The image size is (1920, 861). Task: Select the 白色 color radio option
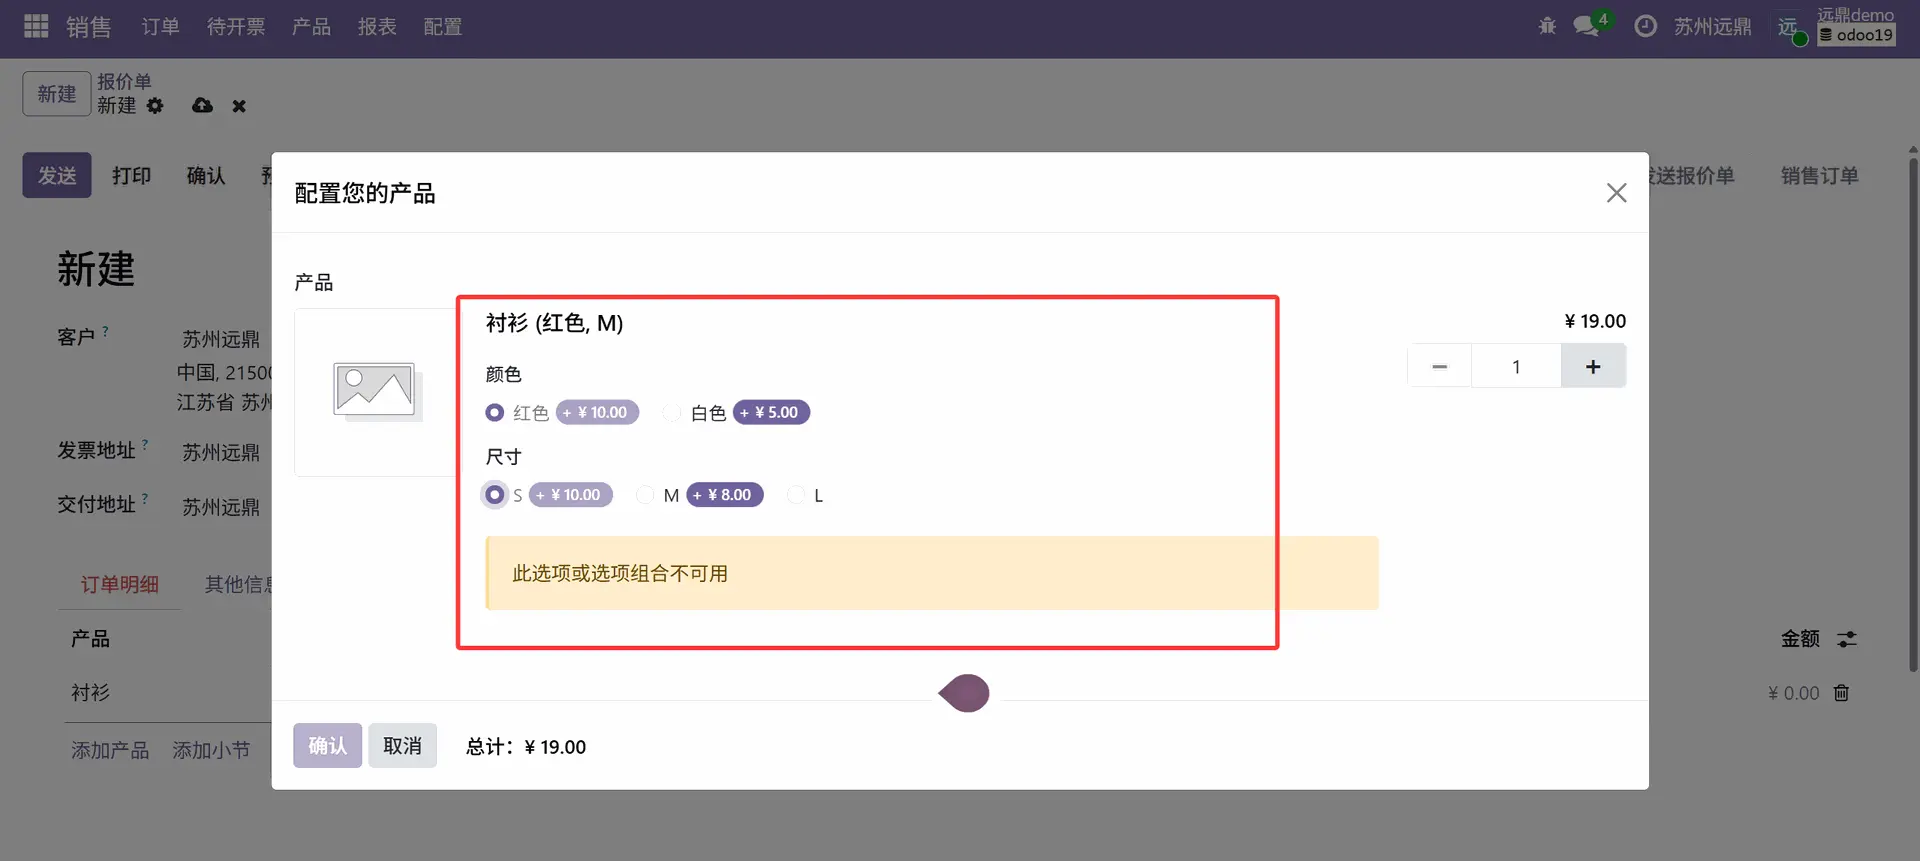(x=672, y=413)
